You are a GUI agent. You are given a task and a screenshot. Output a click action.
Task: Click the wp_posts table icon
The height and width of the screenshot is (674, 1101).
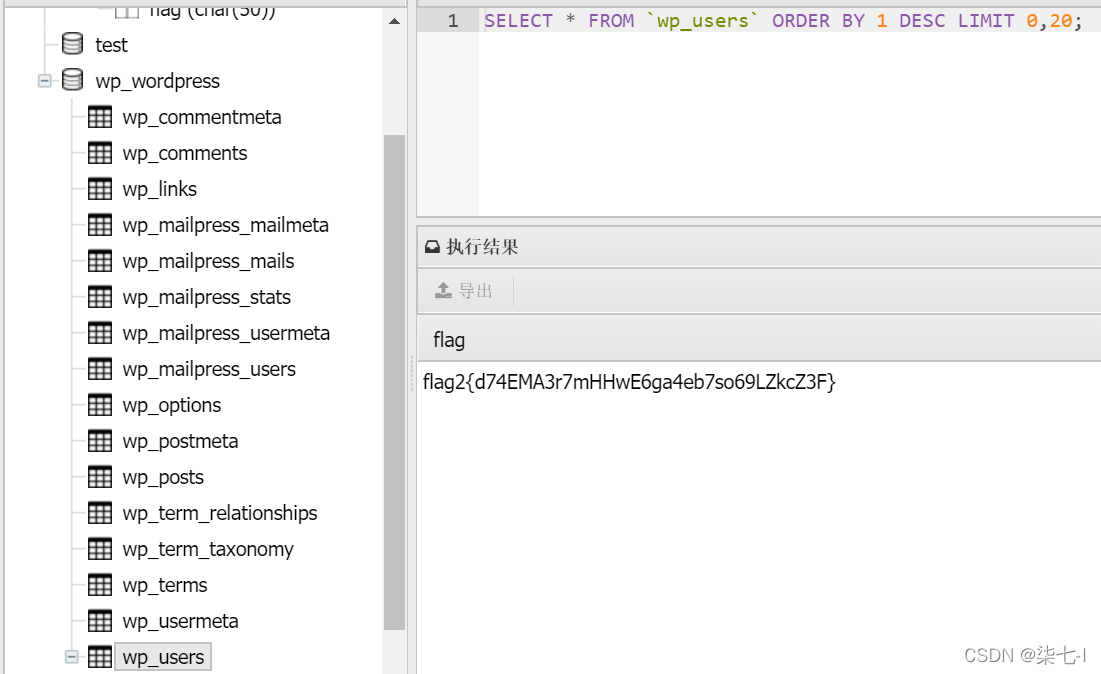[100, 477]
